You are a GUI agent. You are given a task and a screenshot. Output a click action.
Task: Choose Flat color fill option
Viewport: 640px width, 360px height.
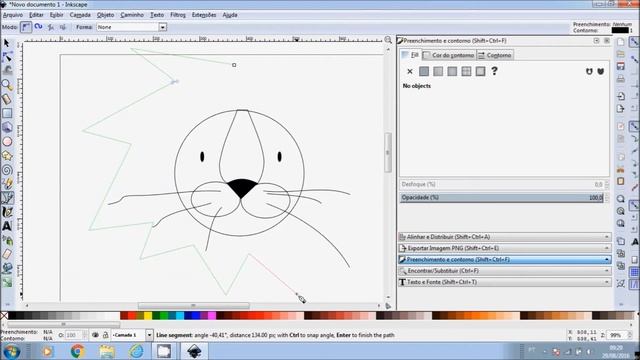424,71
